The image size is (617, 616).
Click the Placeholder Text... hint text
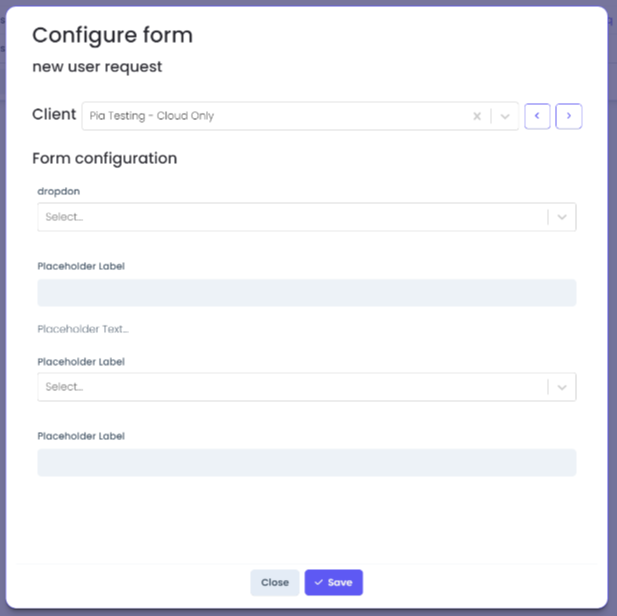[x=83, y=329]
